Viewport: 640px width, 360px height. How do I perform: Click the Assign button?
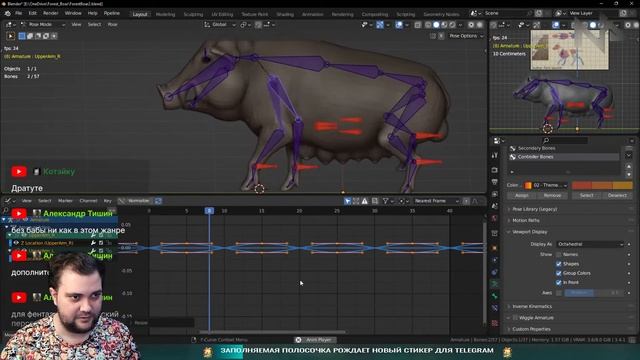pos(522,196)
